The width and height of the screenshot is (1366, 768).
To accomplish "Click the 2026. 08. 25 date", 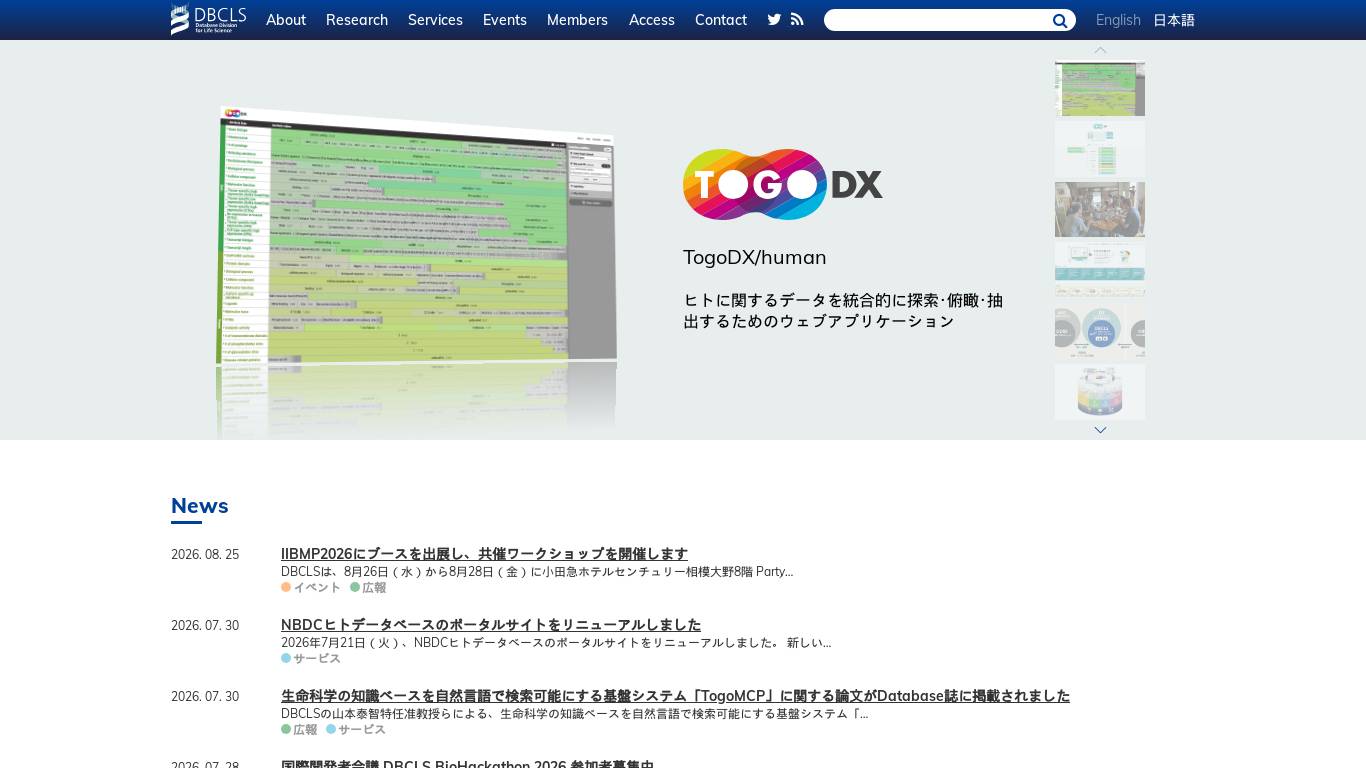I will [x=205, y=555].
